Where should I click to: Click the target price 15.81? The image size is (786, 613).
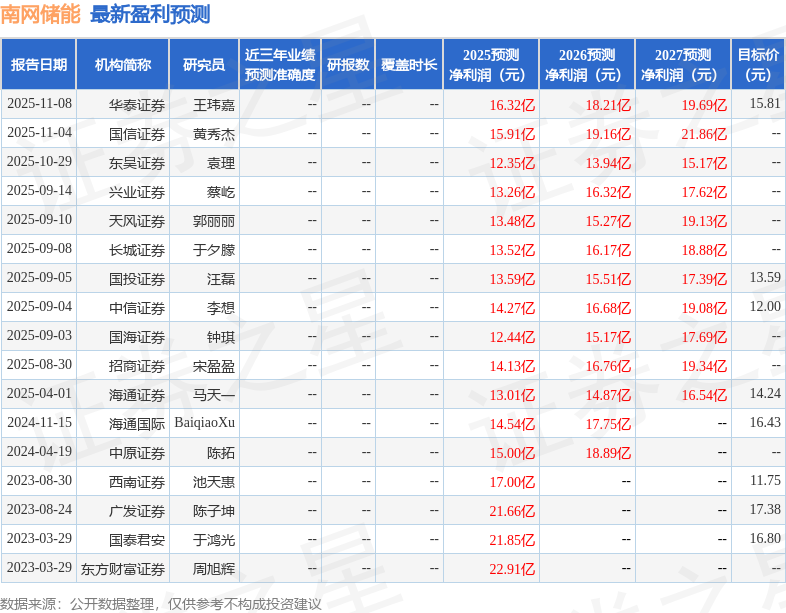(765, 104)
